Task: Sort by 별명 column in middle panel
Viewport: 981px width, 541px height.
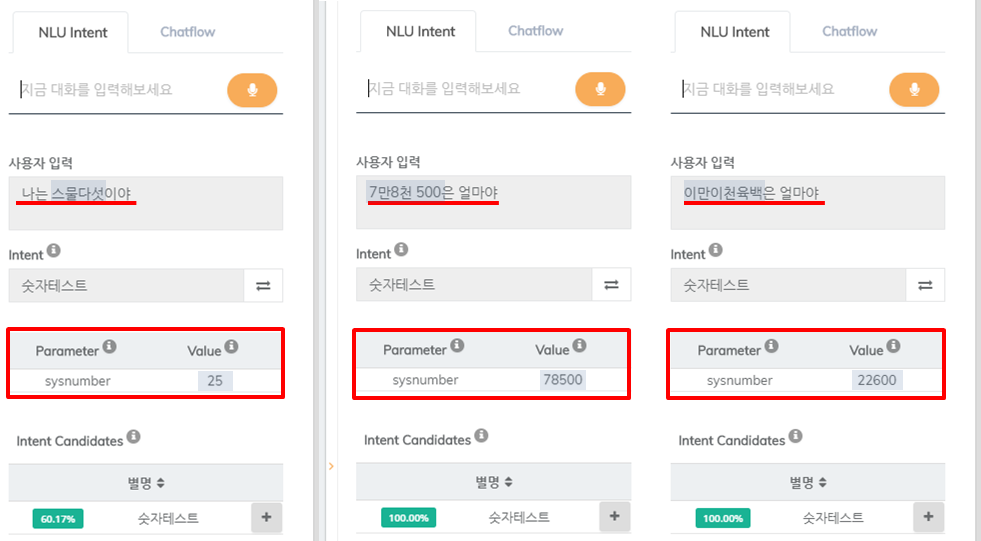Action: coord(494,482)
